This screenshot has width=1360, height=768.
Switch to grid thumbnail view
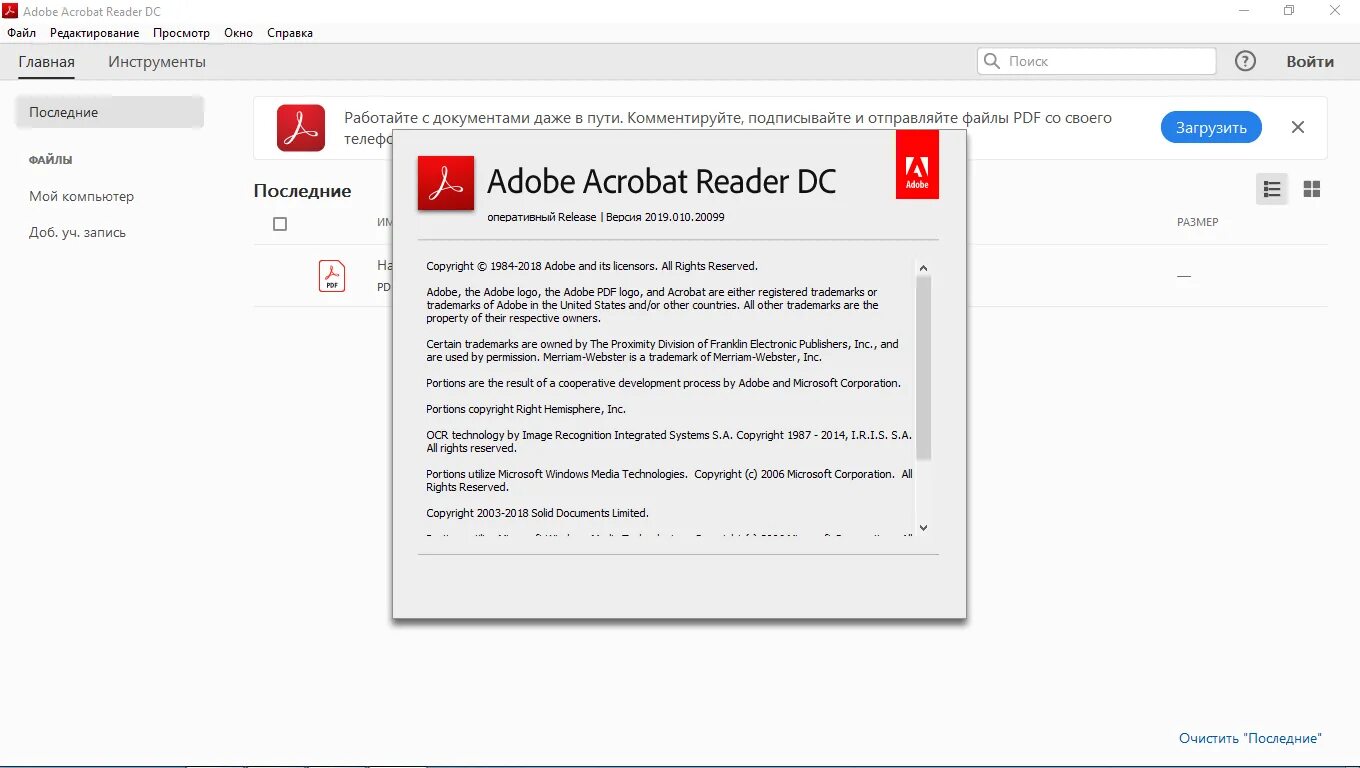click(x=1312, y=189)
